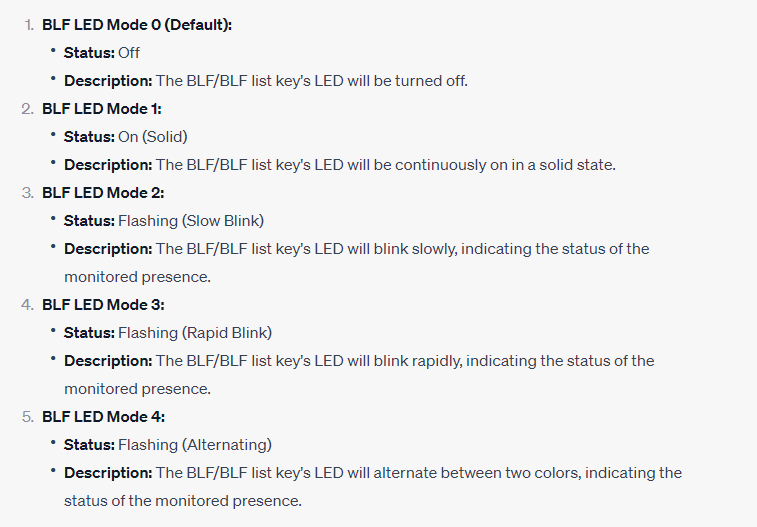This screenshot has height=527, width=757.
Task: Click the description saying LED will be turned off
Action: [x=266, y=81]
